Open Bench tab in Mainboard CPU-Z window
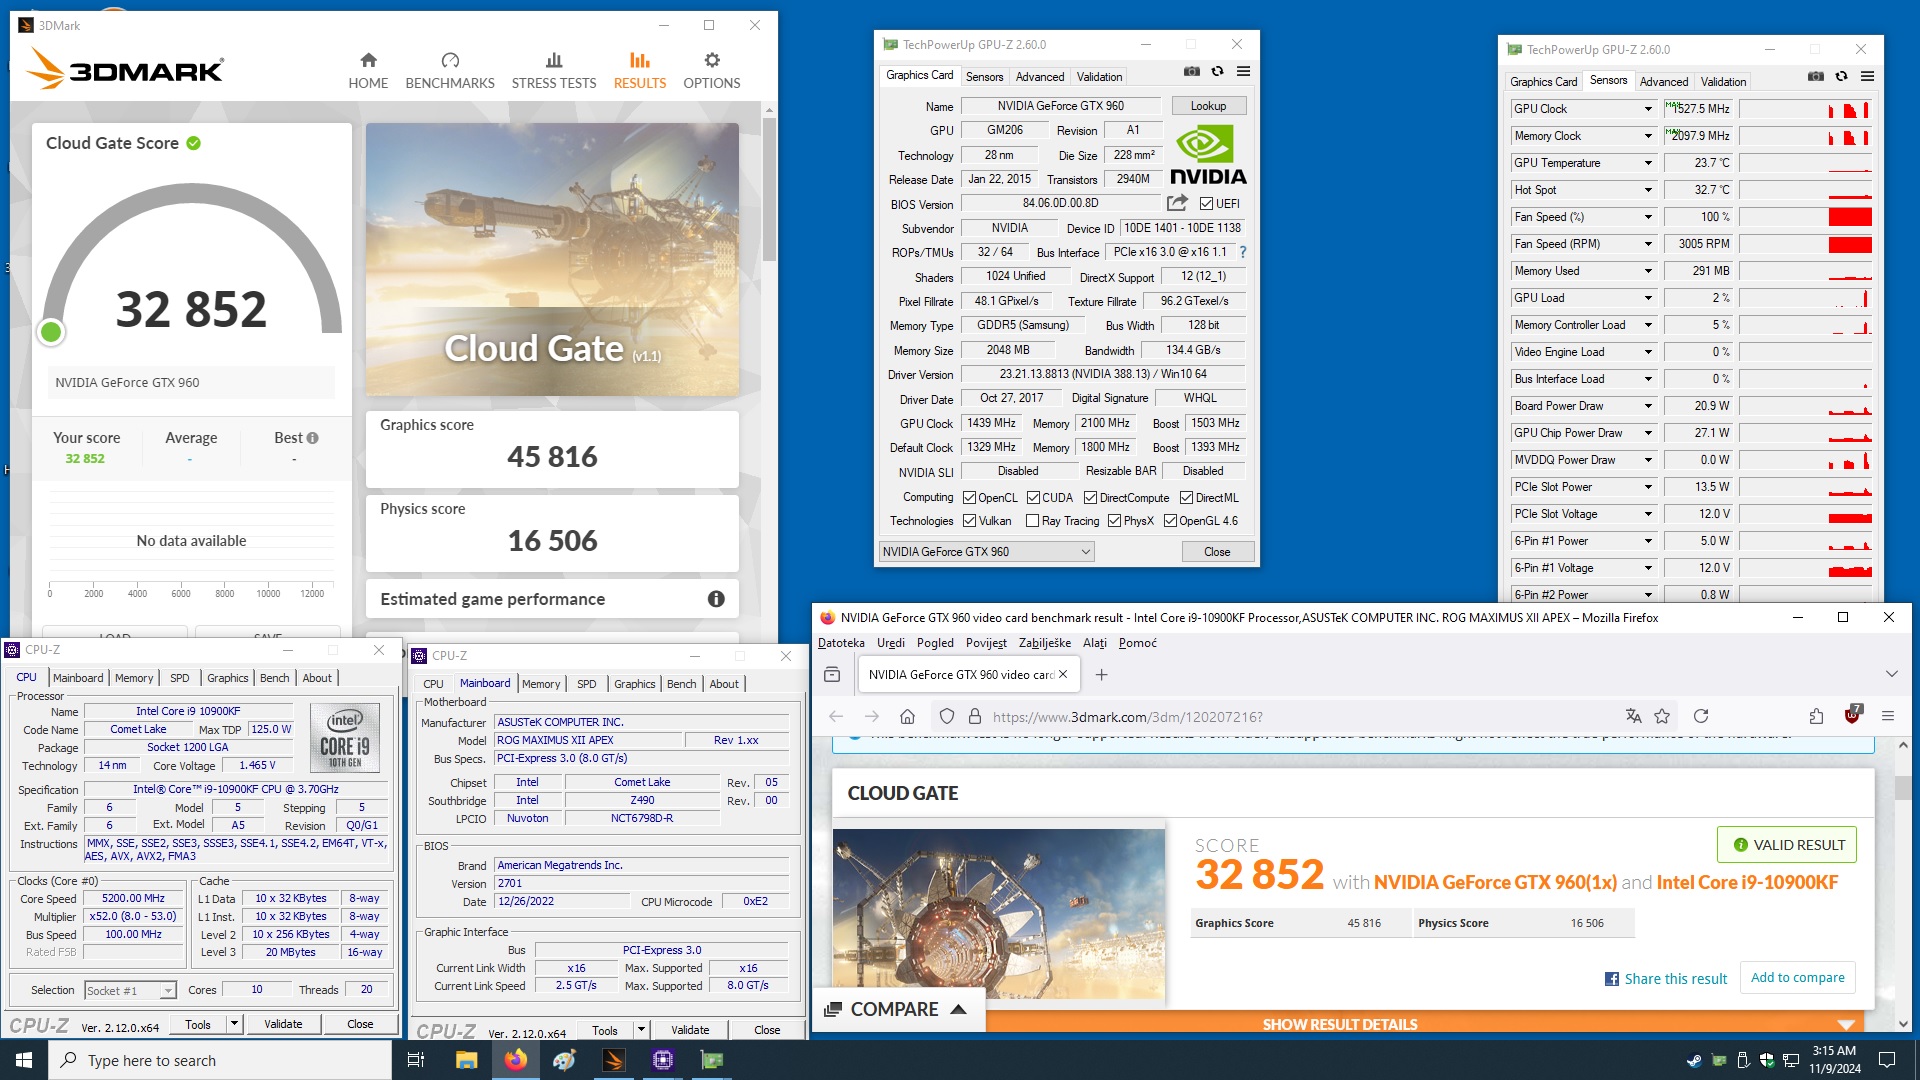This screenshot has width=1920, height=1080. click(x=681, y=684)
